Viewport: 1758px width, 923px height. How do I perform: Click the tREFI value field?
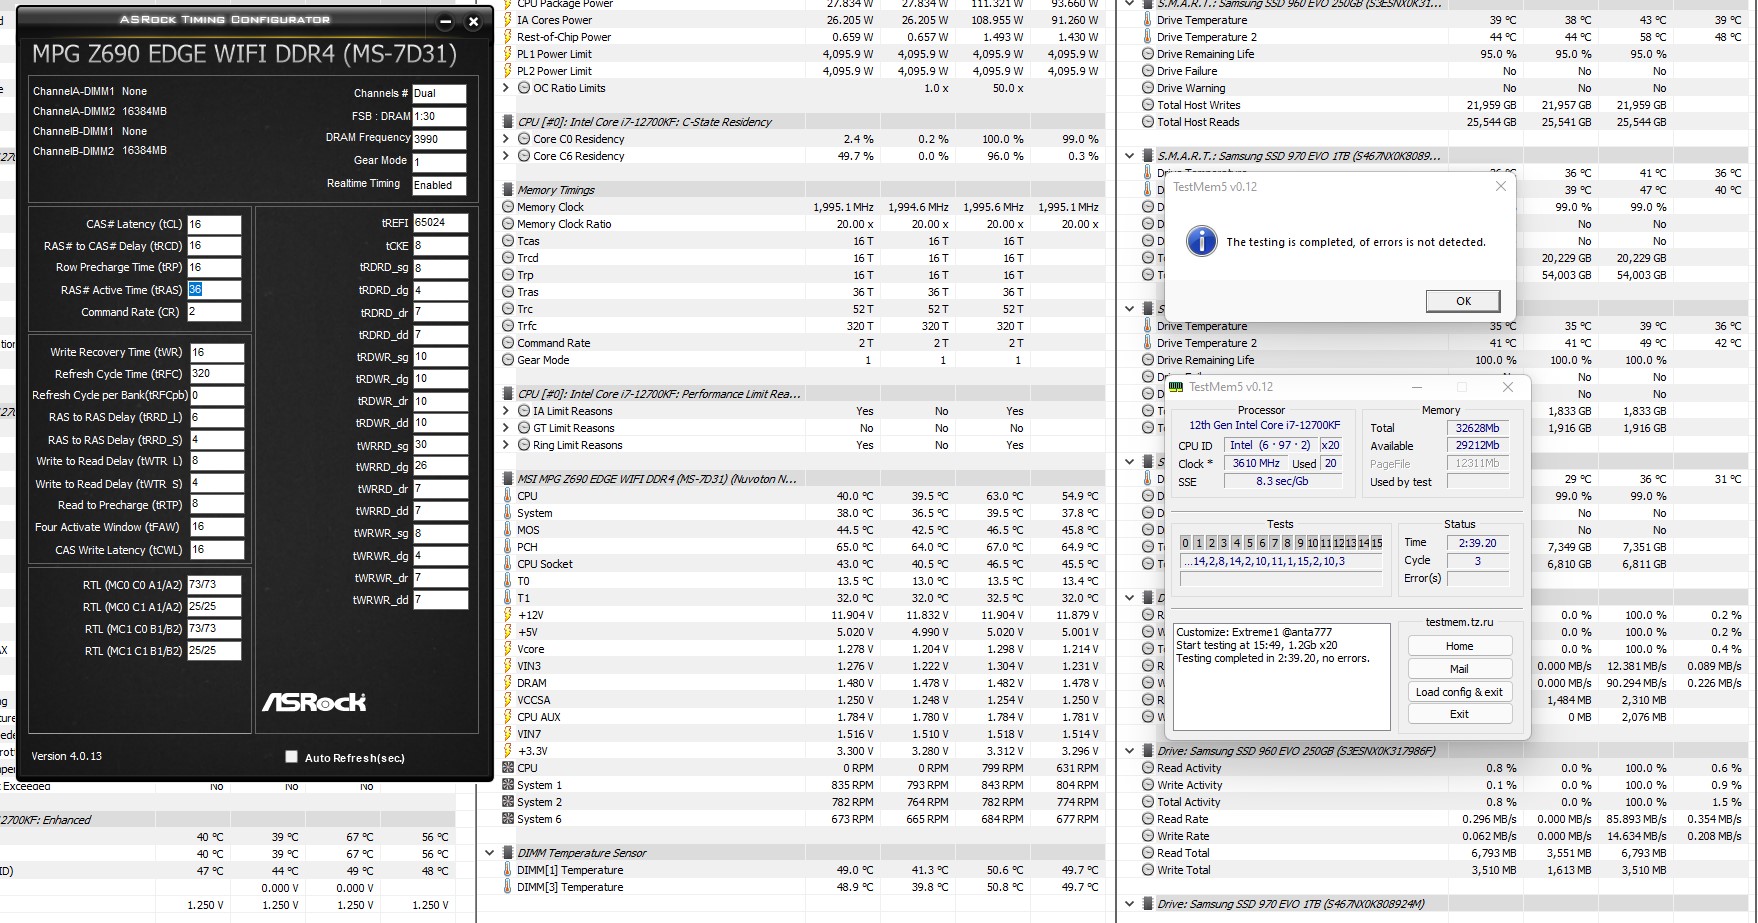point(440,223)
